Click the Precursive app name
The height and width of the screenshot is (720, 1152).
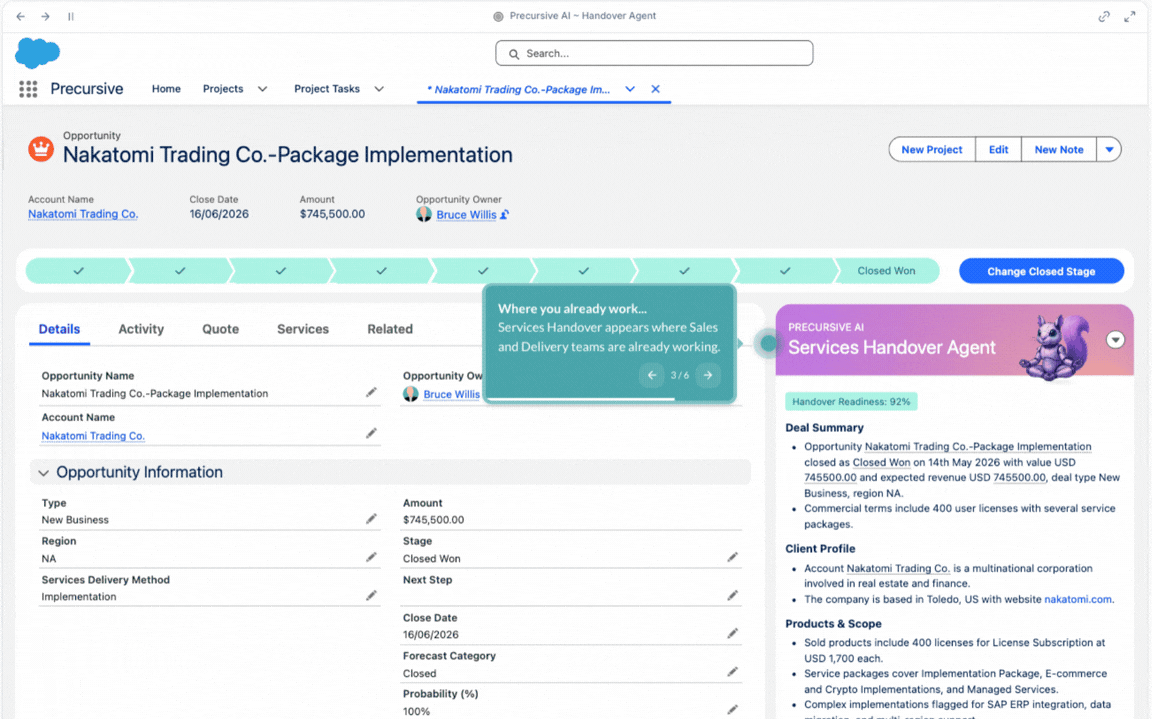pos(87,89)
